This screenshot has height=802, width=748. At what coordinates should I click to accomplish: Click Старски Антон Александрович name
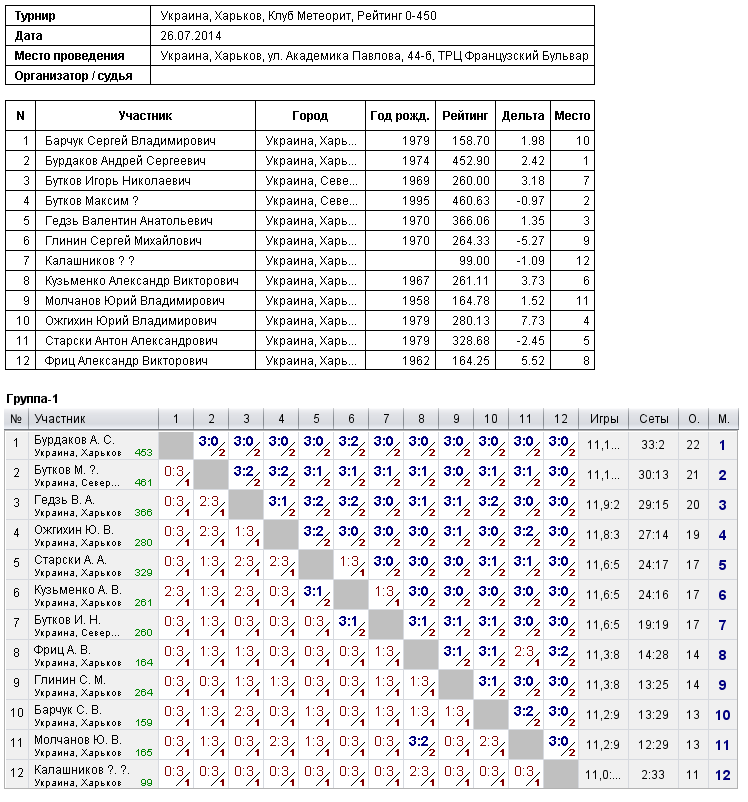[x=131, y=340]
